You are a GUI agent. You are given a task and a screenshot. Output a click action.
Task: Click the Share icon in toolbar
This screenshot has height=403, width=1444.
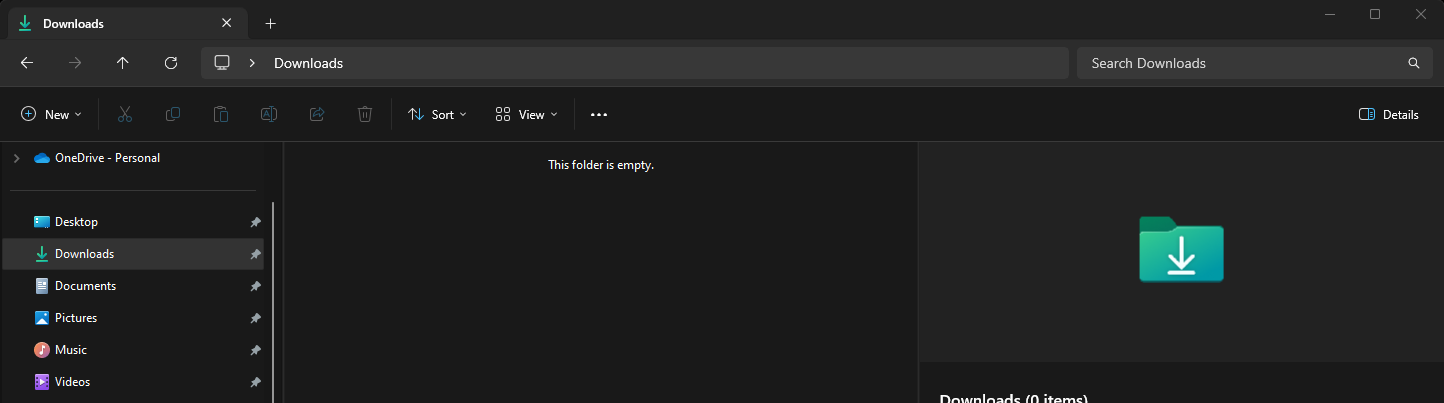[317, 115]
